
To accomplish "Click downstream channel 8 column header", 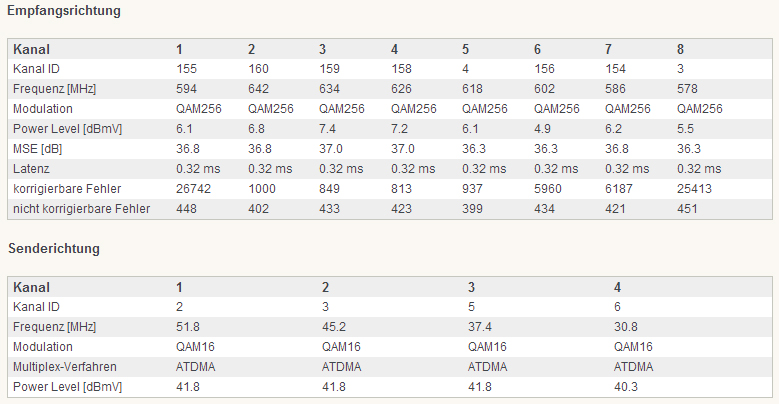I will (680, 49).
